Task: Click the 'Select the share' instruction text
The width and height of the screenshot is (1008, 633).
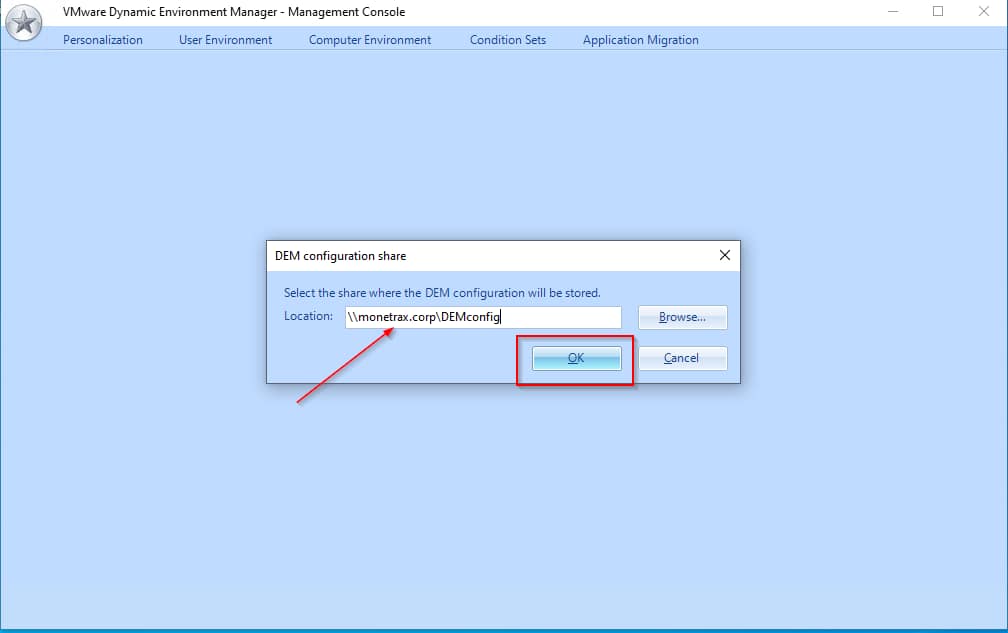Action: coord(442,293)
